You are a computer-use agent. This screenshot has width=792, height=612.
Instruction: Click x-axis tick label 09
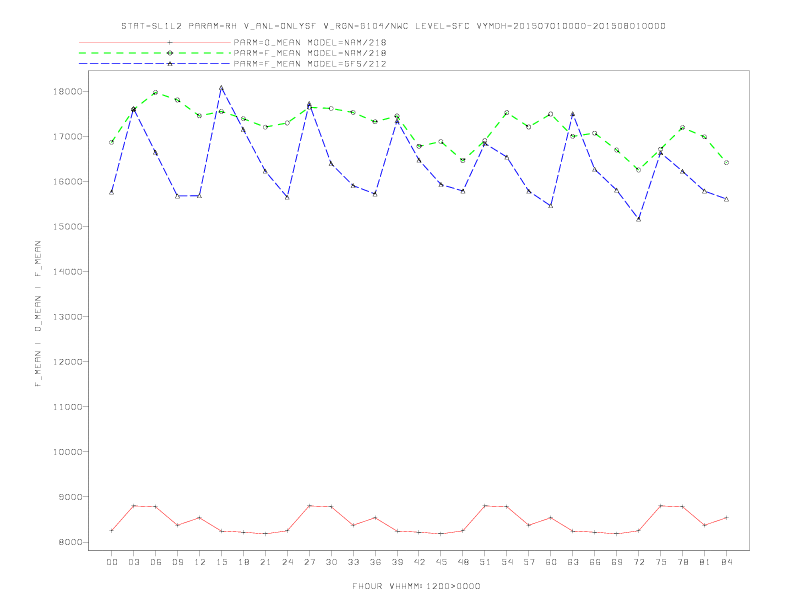[177, 562]
